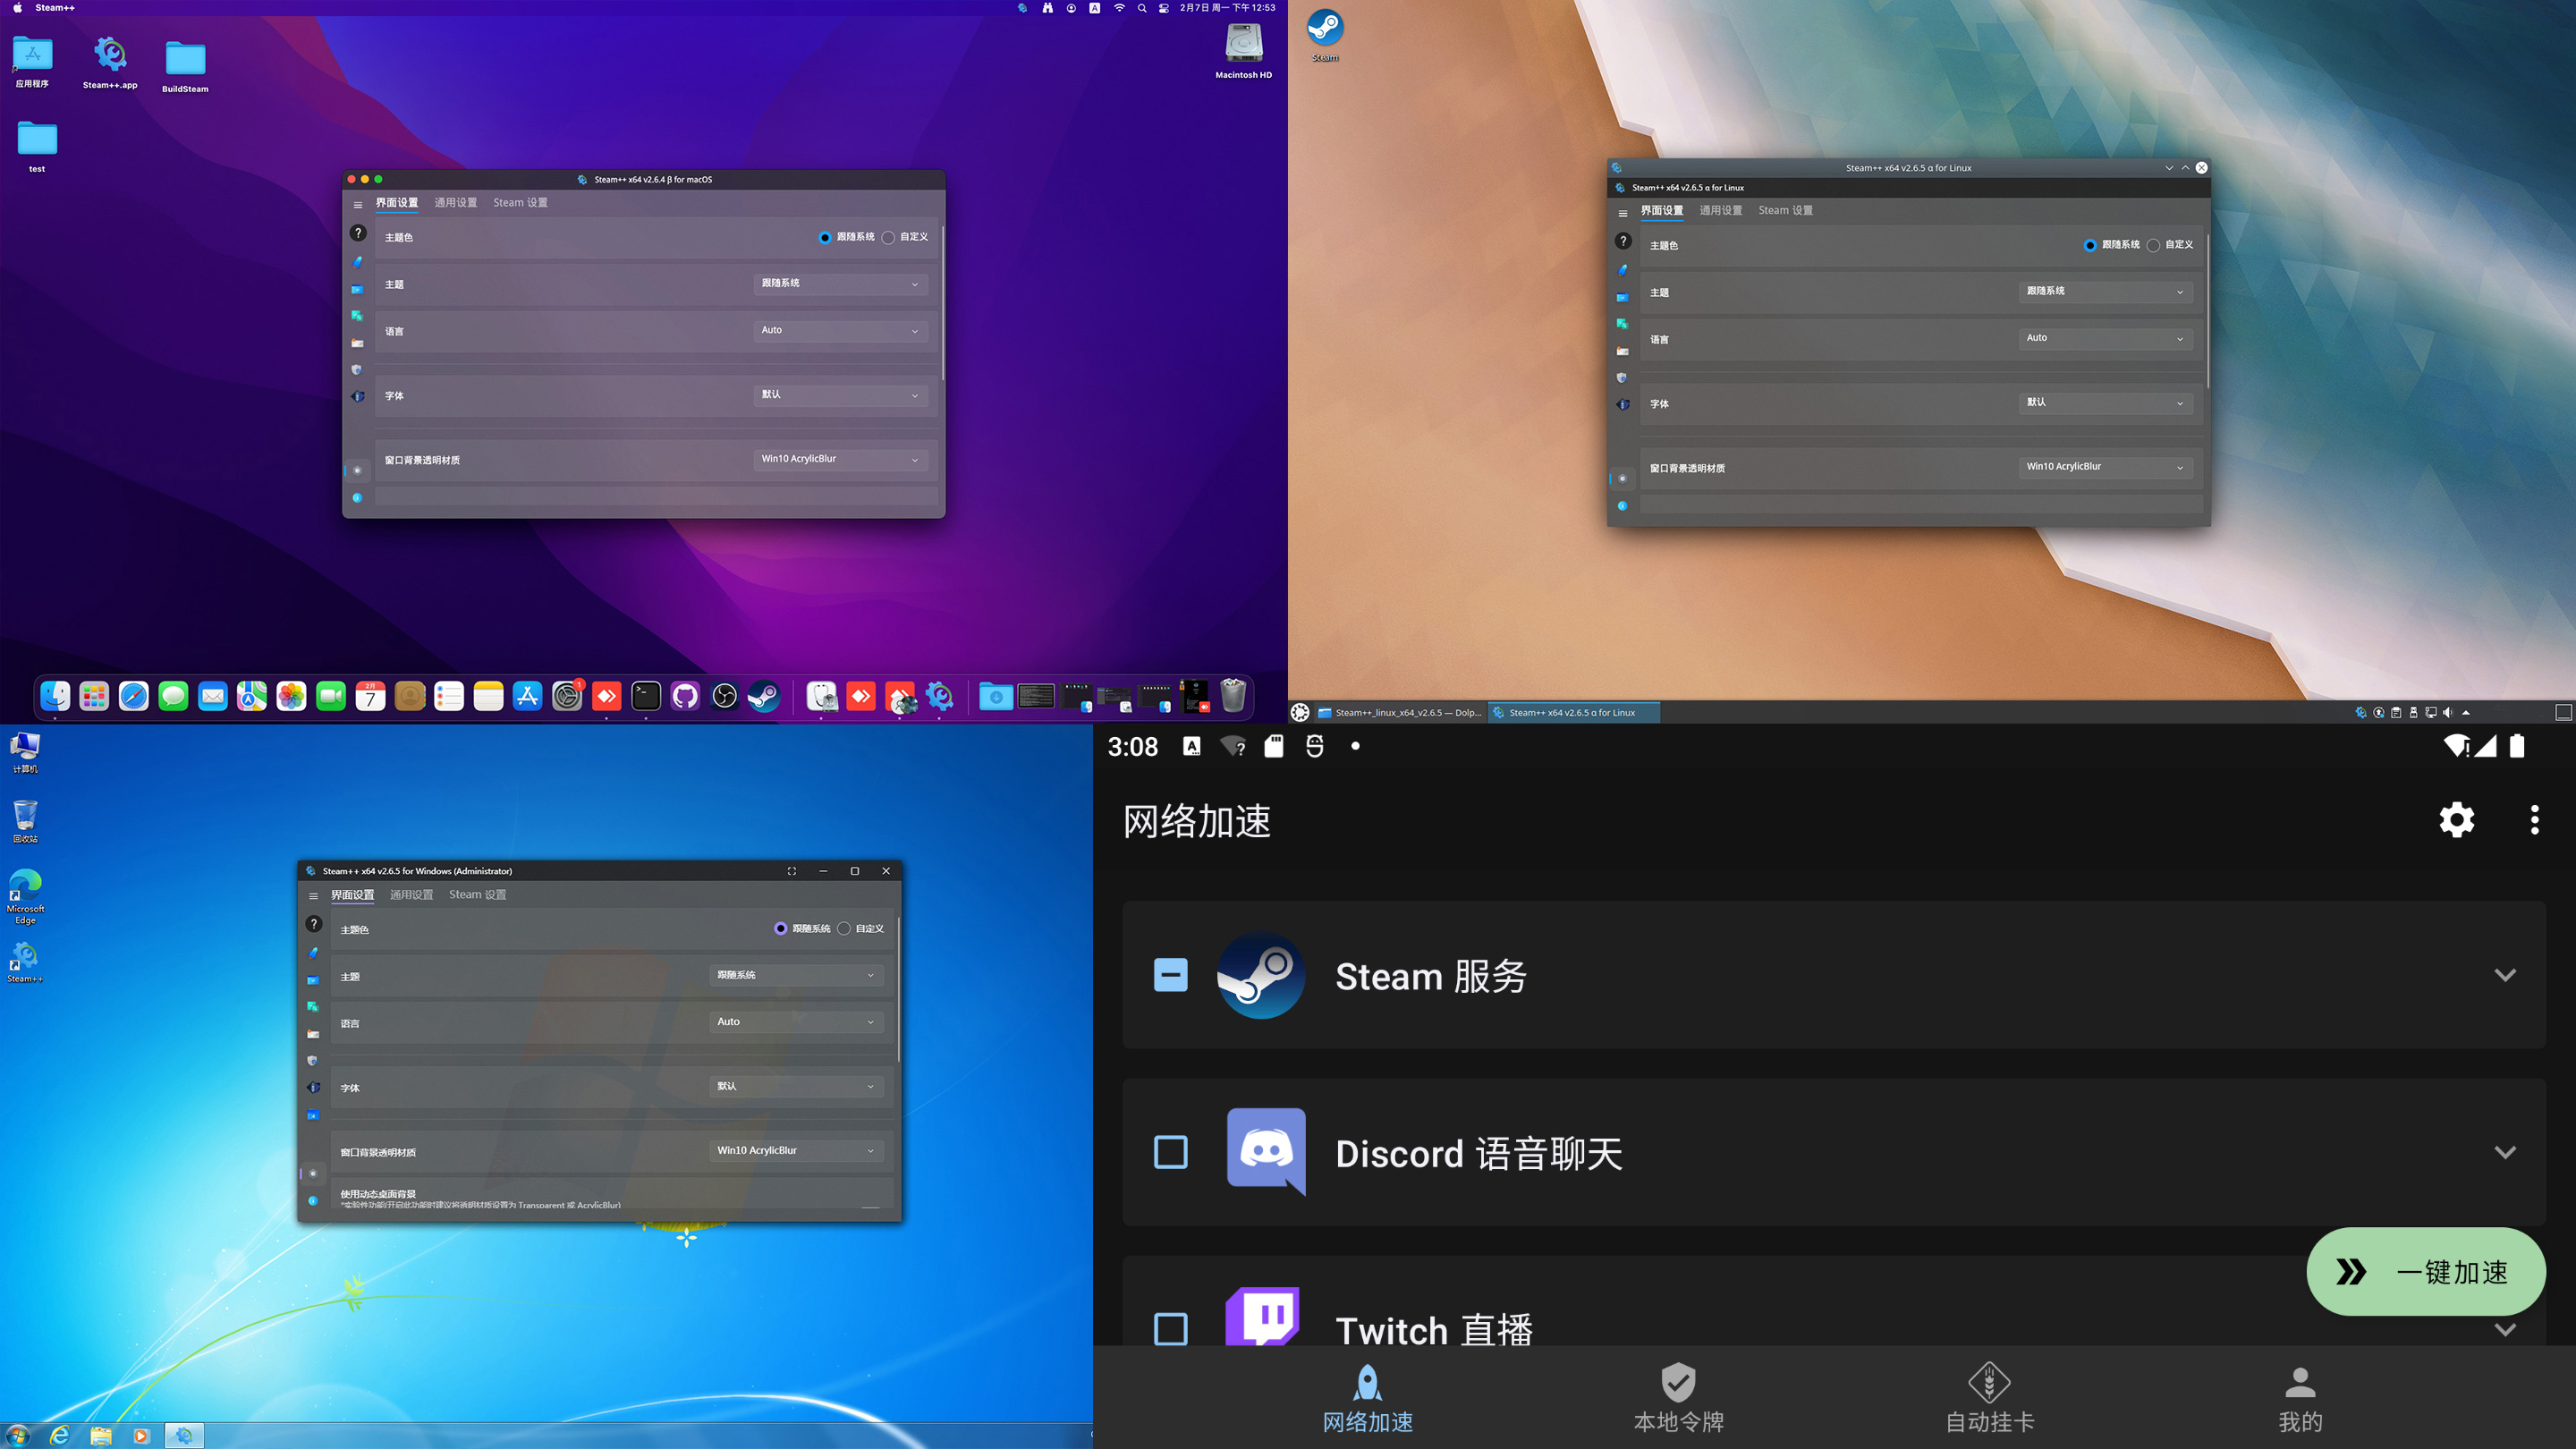Open the settings gear in the Android app
The height and width of the screenshot is (1449, 2576).
tap(2456, 820)
